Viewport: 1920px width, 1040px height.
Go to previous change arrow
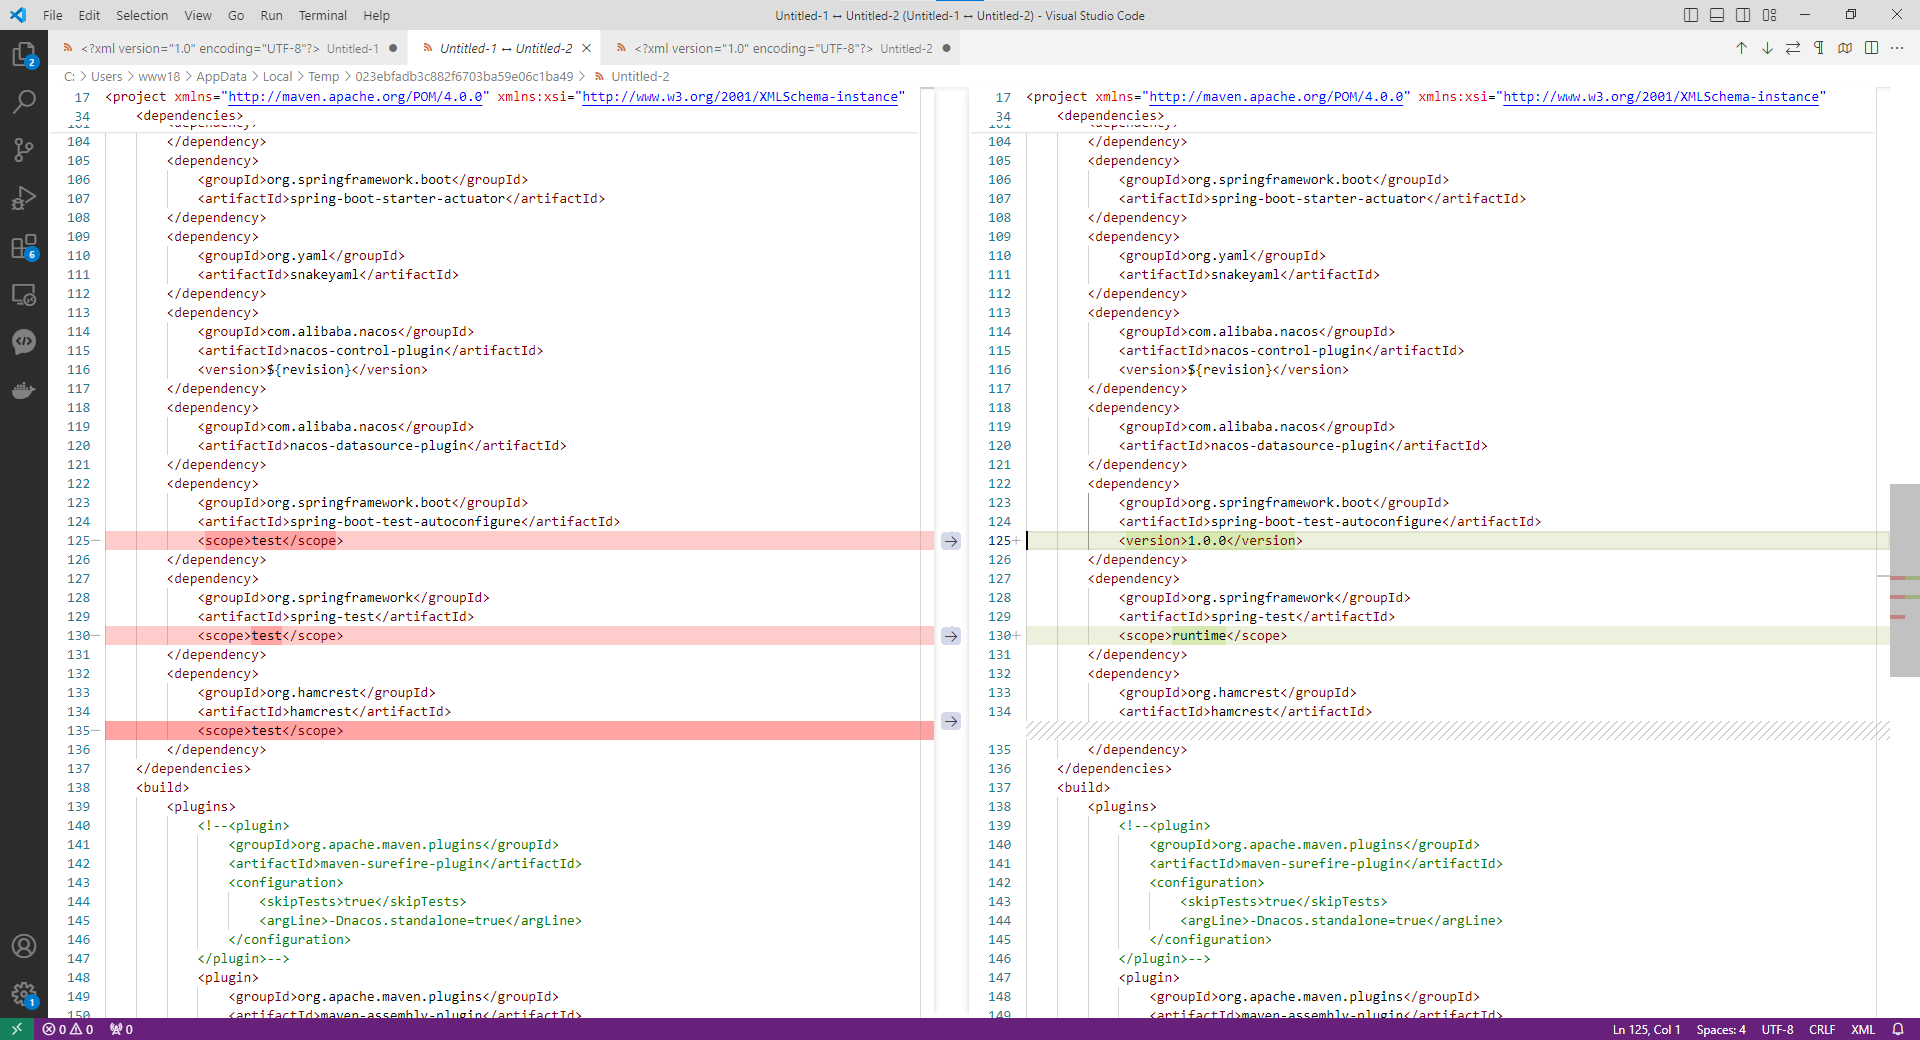click(x=1741, y=48)
